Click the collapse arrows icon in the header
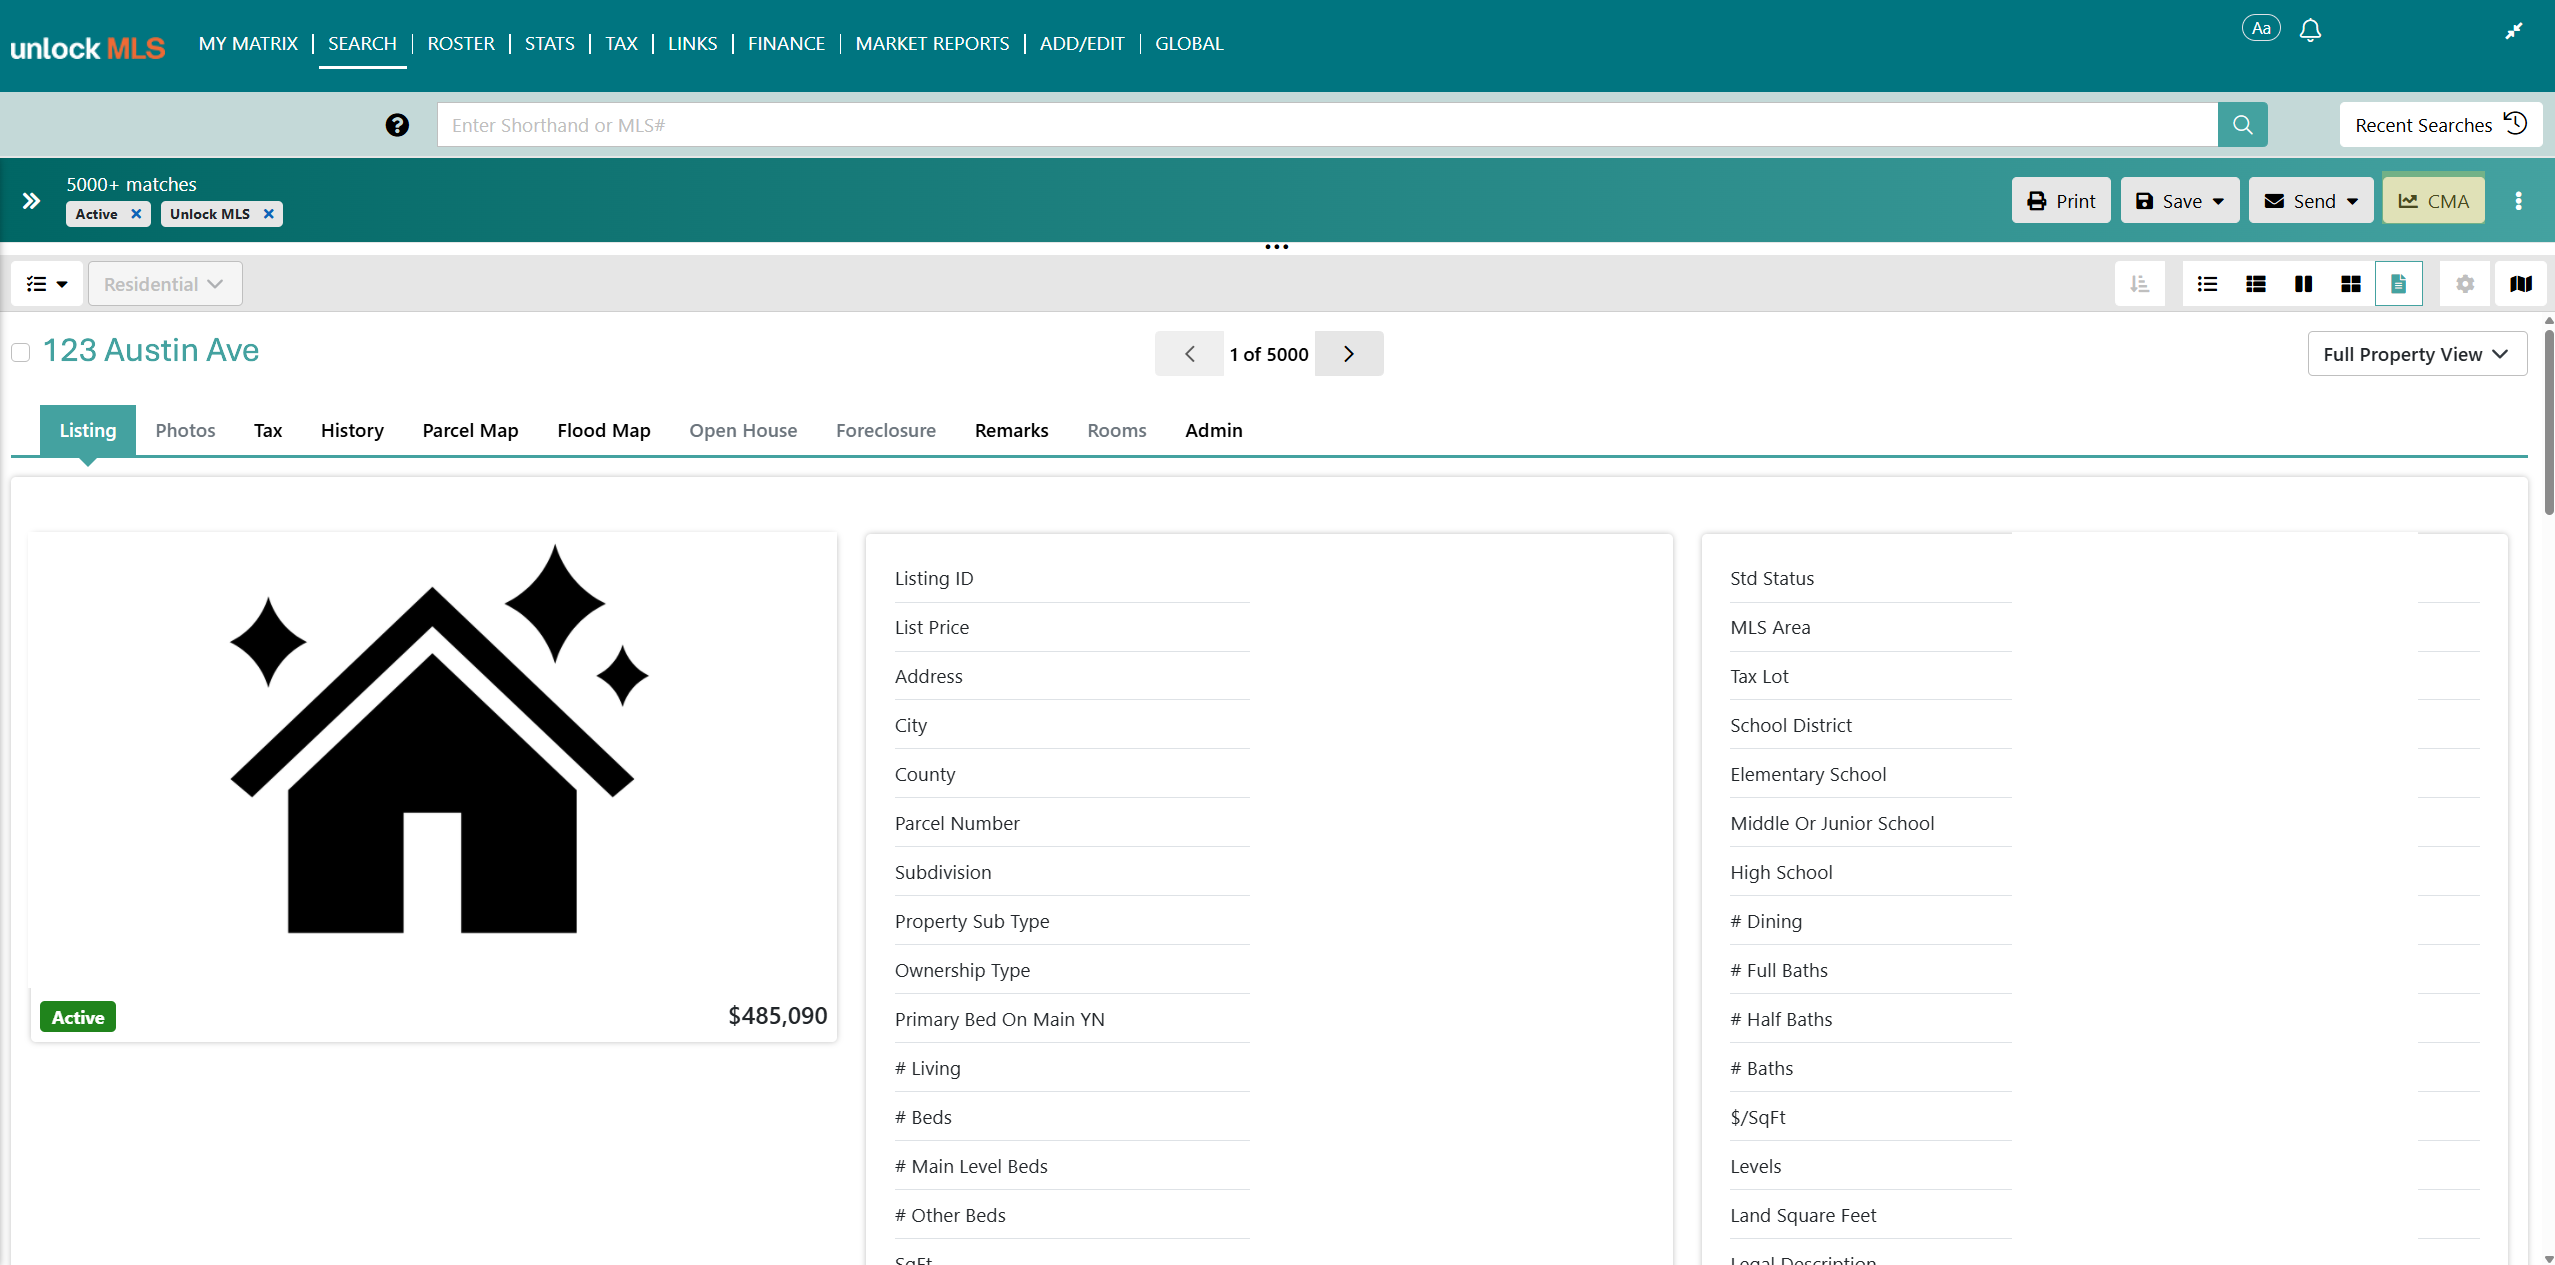Screen dimensions: 2555x1265 point(2514,30)
